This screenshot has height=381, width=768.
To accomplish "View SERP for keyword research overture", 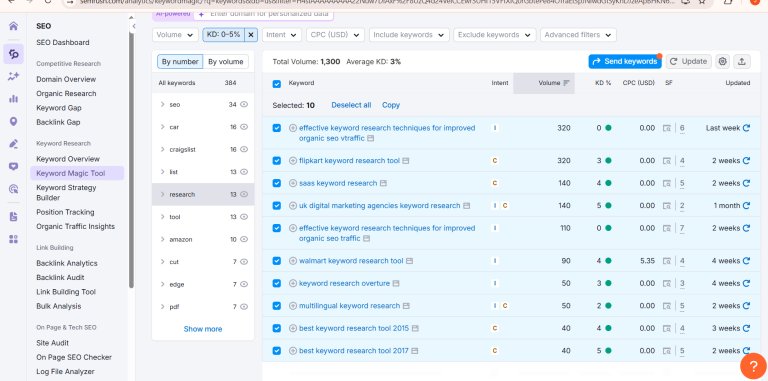I will tap(667, 284).
